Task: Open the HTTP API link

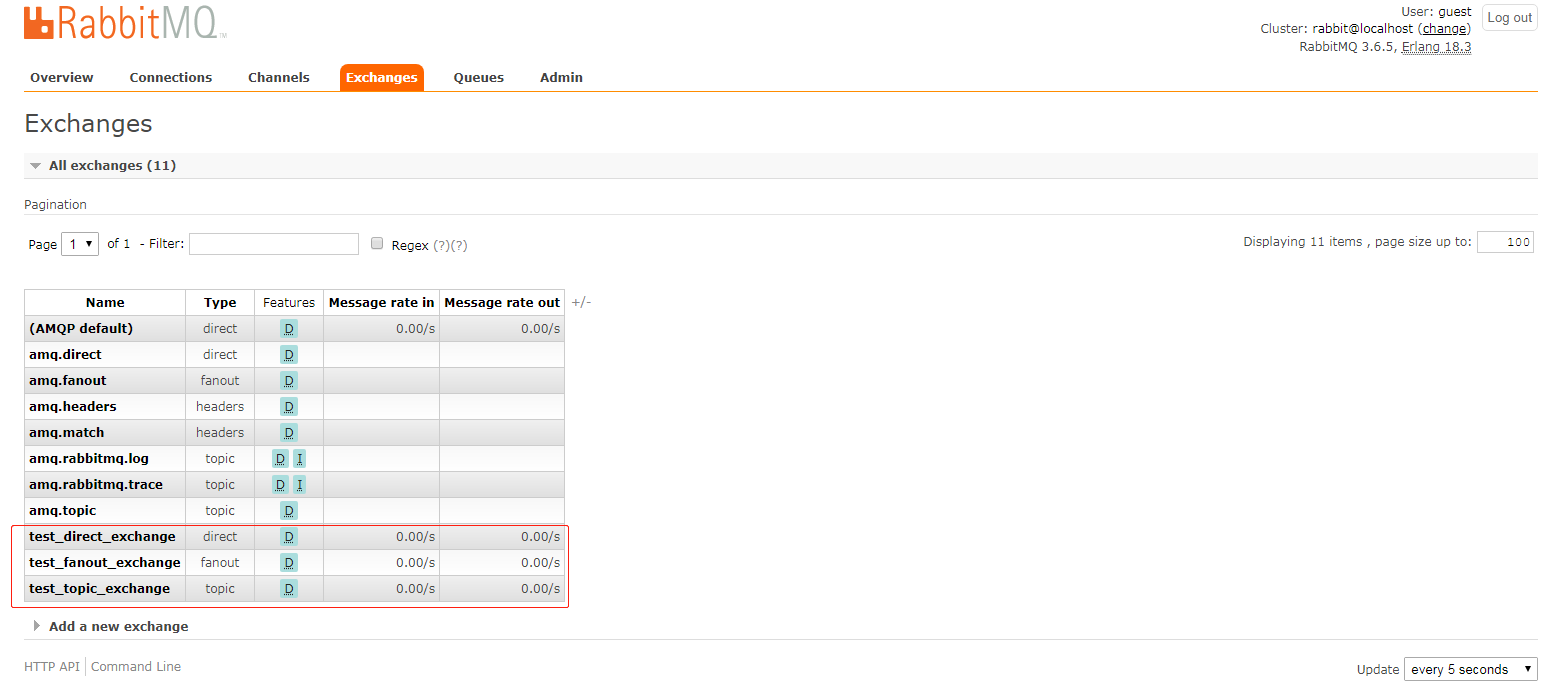Action: (52, 667)
